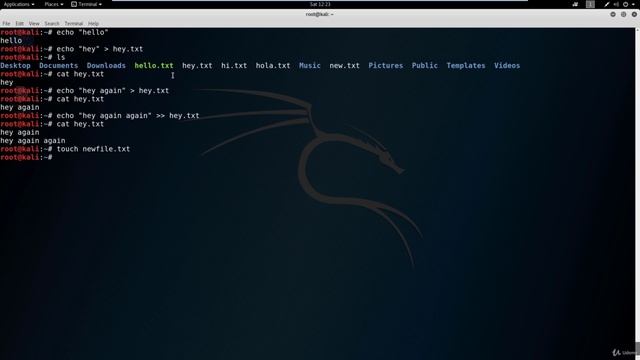Click the 'touch newfile.txt' command line
This screenshot has height=360, width=640.
click(x=65, y=149)
